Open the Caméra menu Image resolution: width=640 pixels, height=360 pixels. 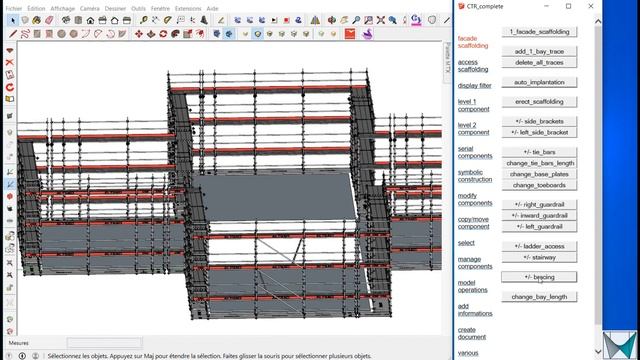[x=89, y=8]
